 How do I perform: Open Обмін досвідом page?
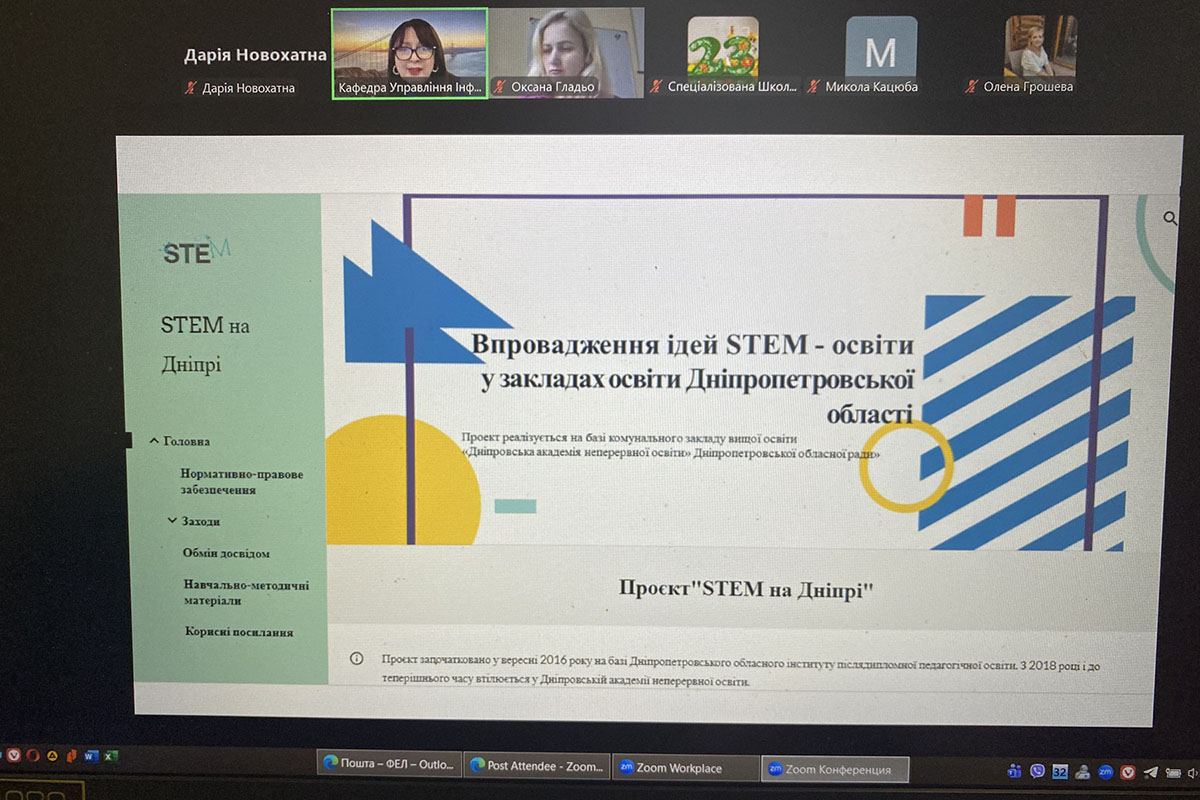(x=226, y=553)
